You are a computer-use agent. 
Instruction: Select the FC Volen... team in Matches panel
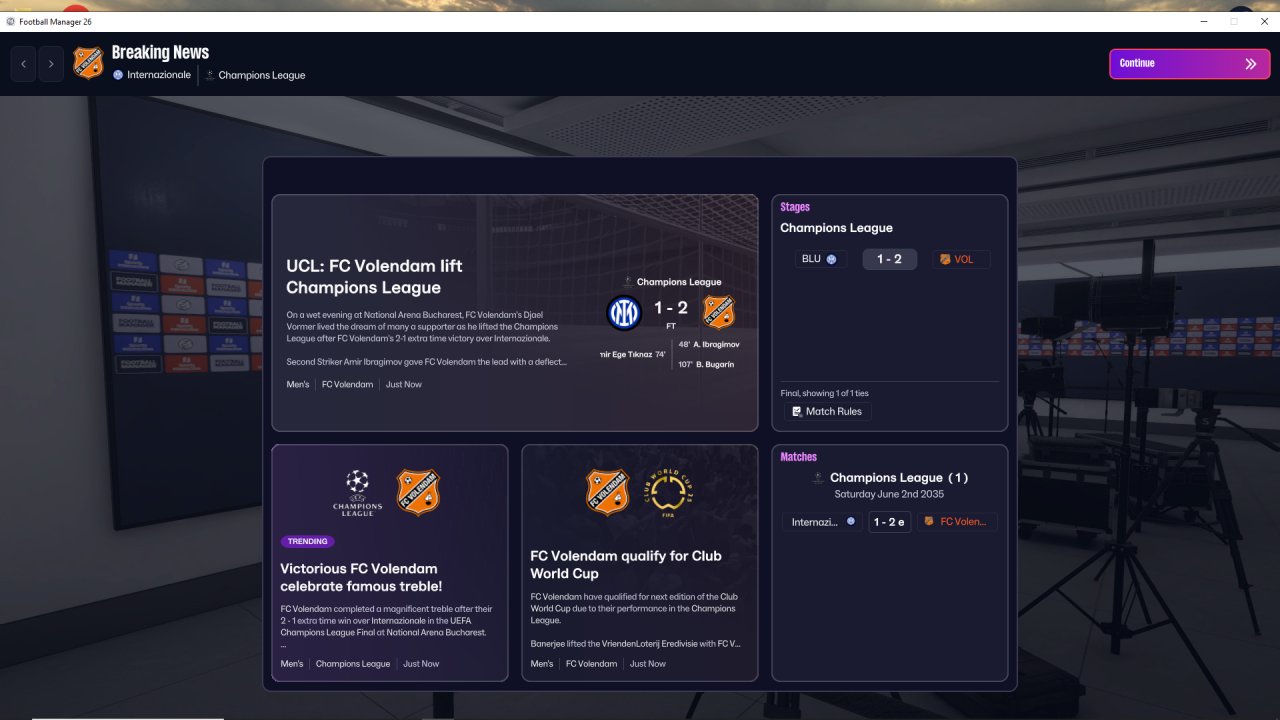[x=957, y=522]
